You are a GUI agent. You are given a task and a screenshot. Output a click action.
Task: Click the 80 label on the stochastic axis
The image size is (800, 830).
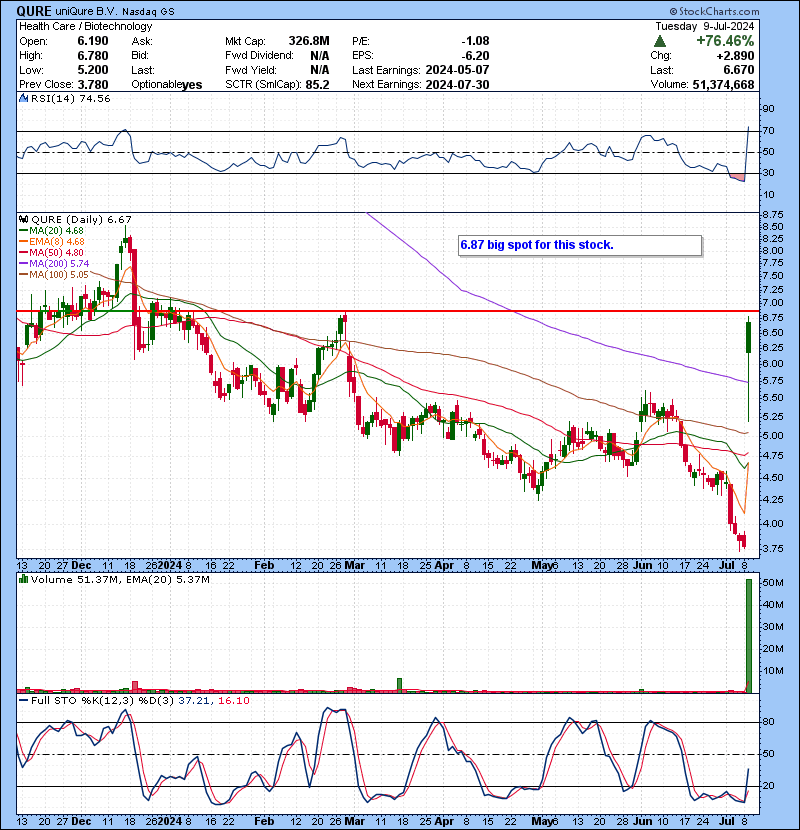(768, 722)
